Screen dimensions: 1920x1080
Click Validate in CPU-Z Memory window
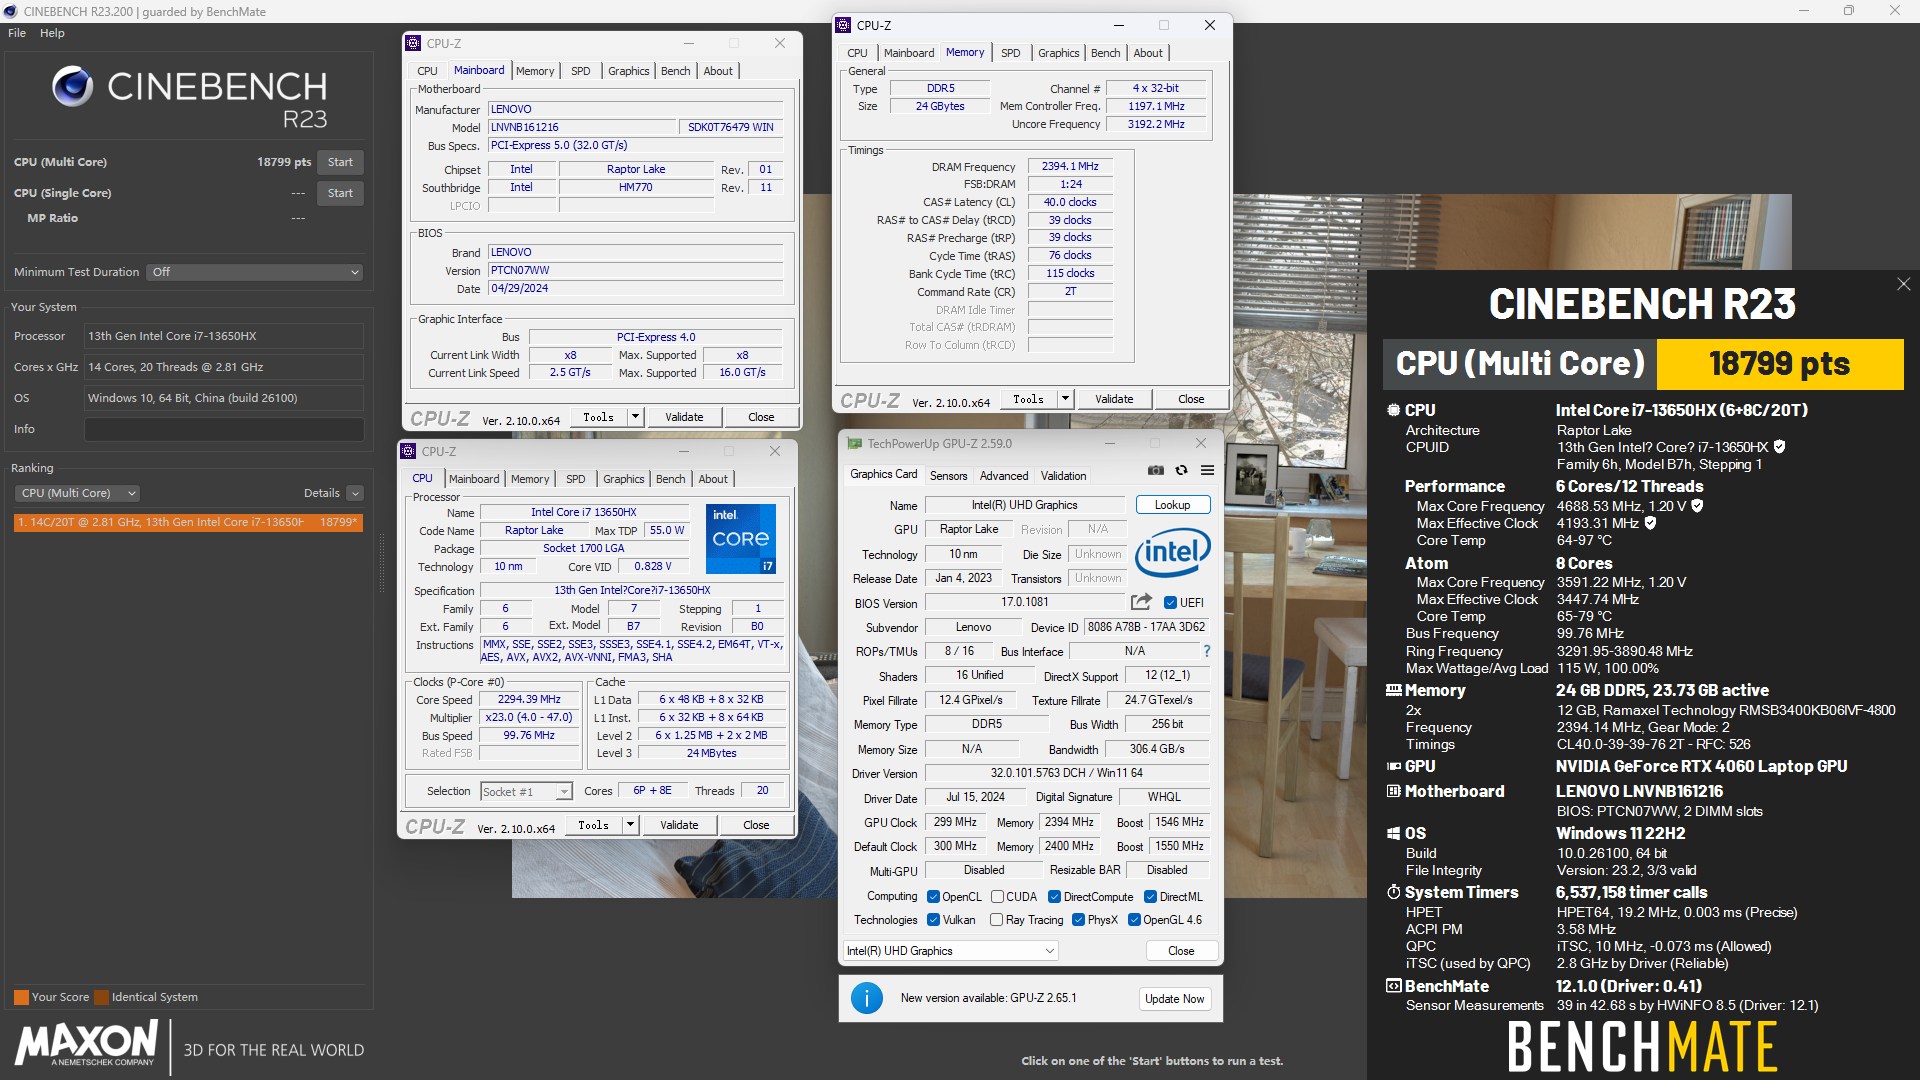tap(1113, 399)
